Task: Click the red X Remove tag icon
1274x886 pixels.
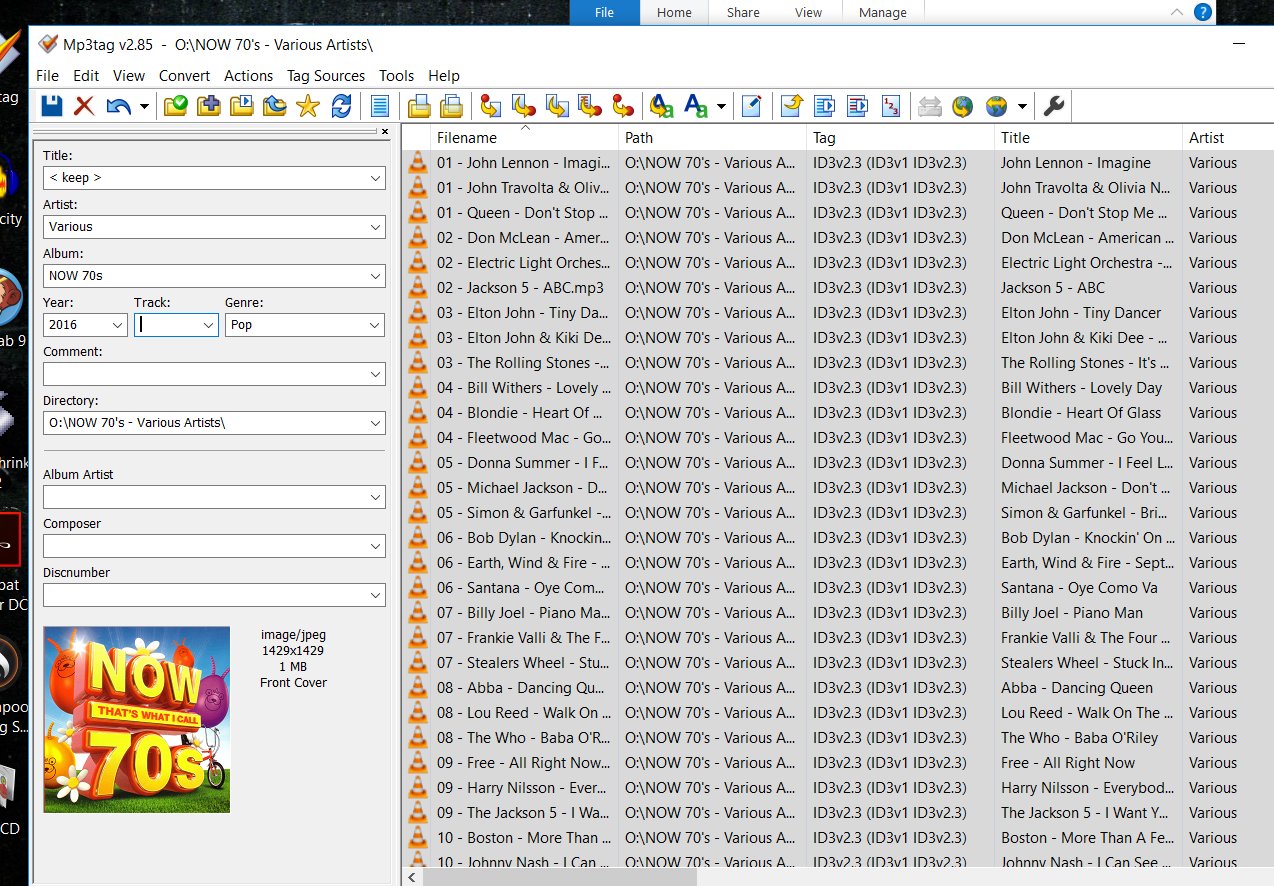Action: pos(84,106)
